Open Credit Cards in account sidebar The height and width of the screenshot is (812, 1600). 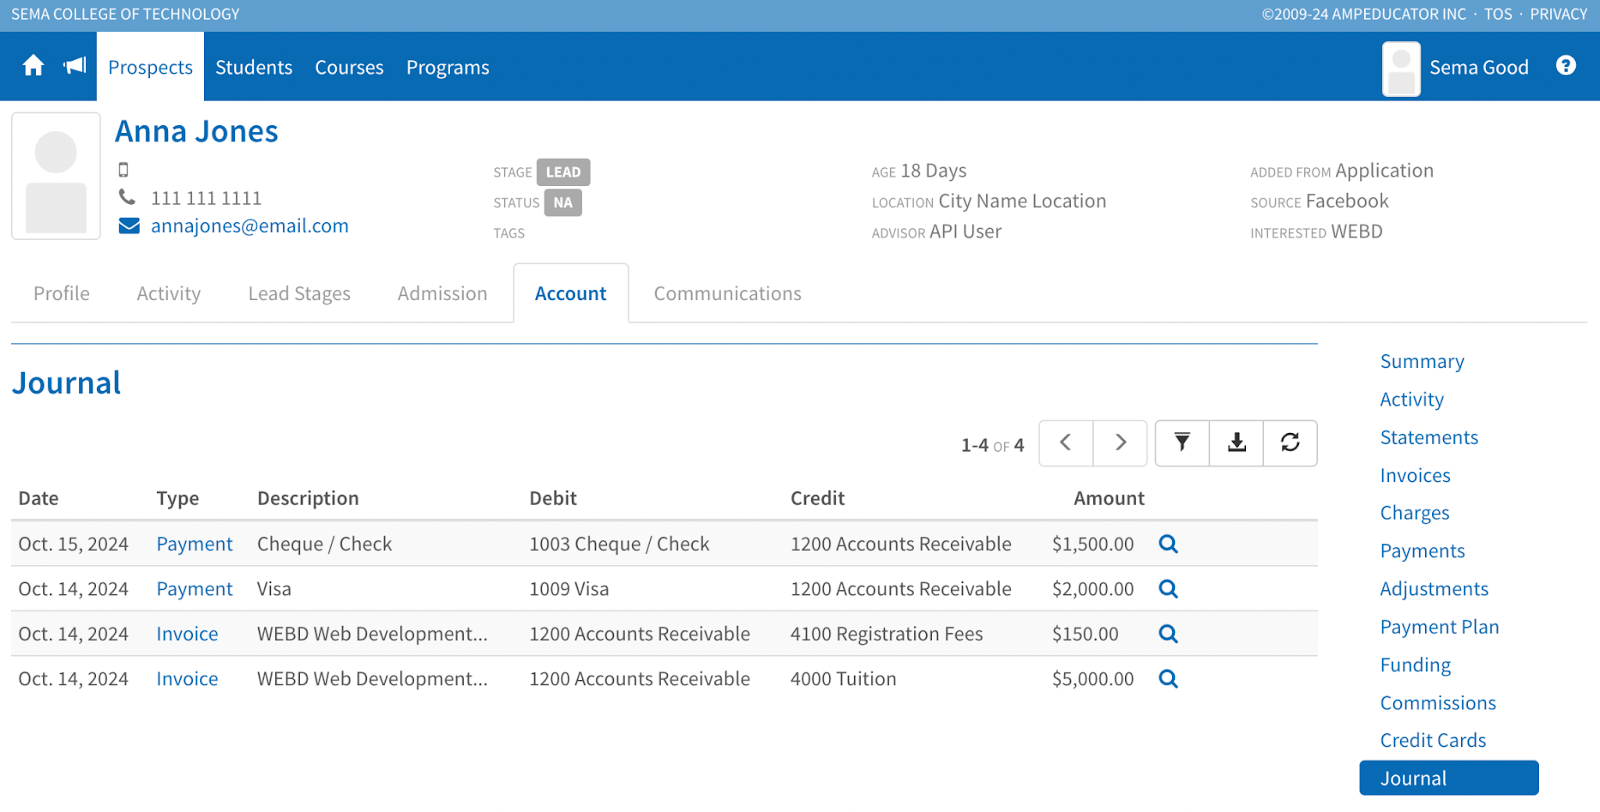(1433, 740)
